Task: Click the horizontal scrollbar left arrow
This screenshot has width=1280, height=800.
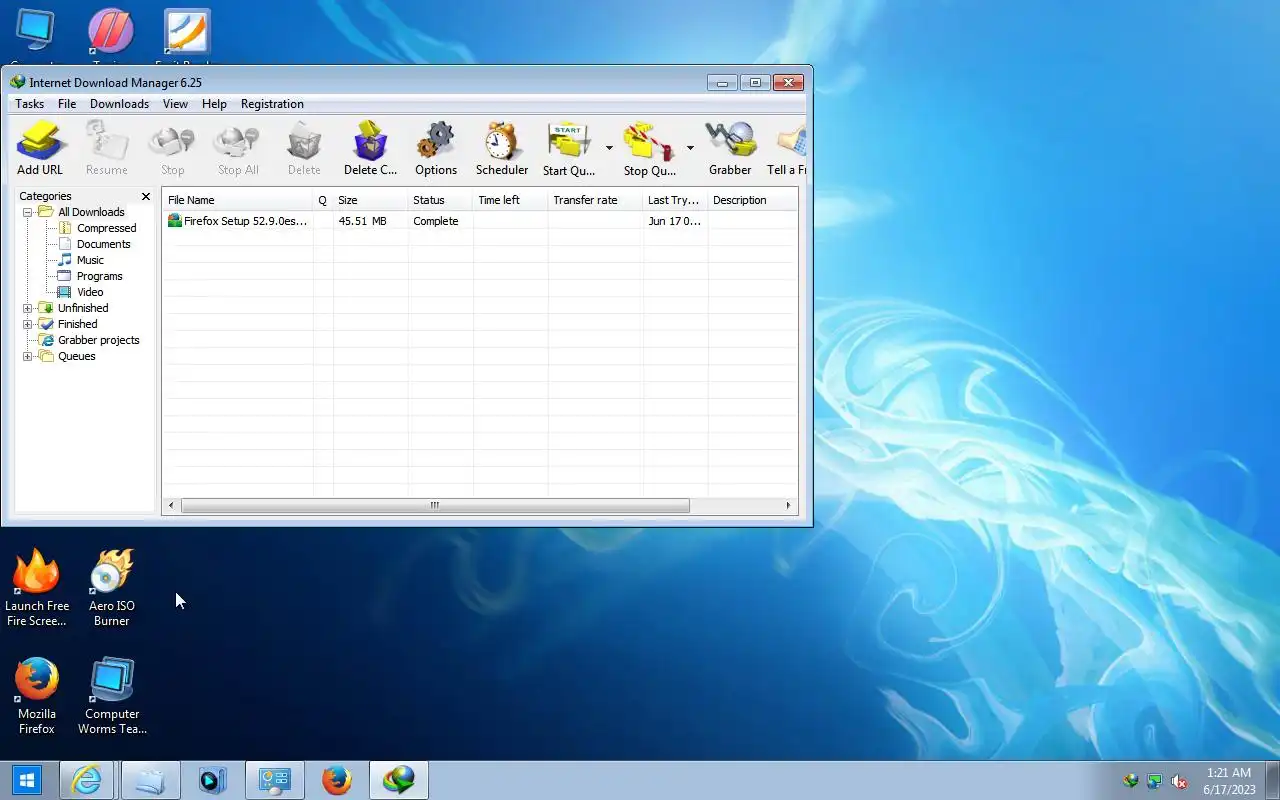Action: coord(171,506)
